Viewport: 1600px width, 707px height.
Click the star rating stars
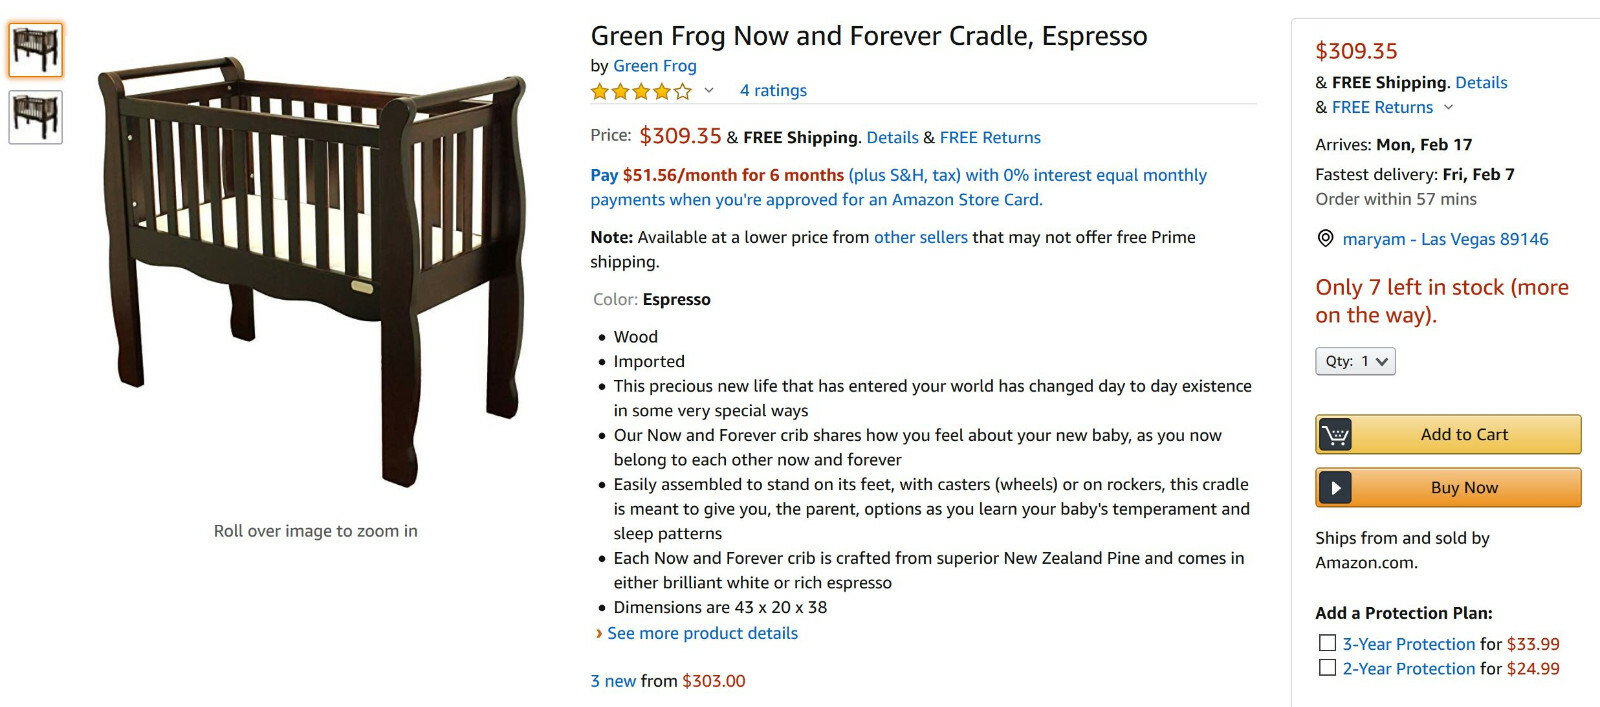pyautogui.click(x=640, y=90)
